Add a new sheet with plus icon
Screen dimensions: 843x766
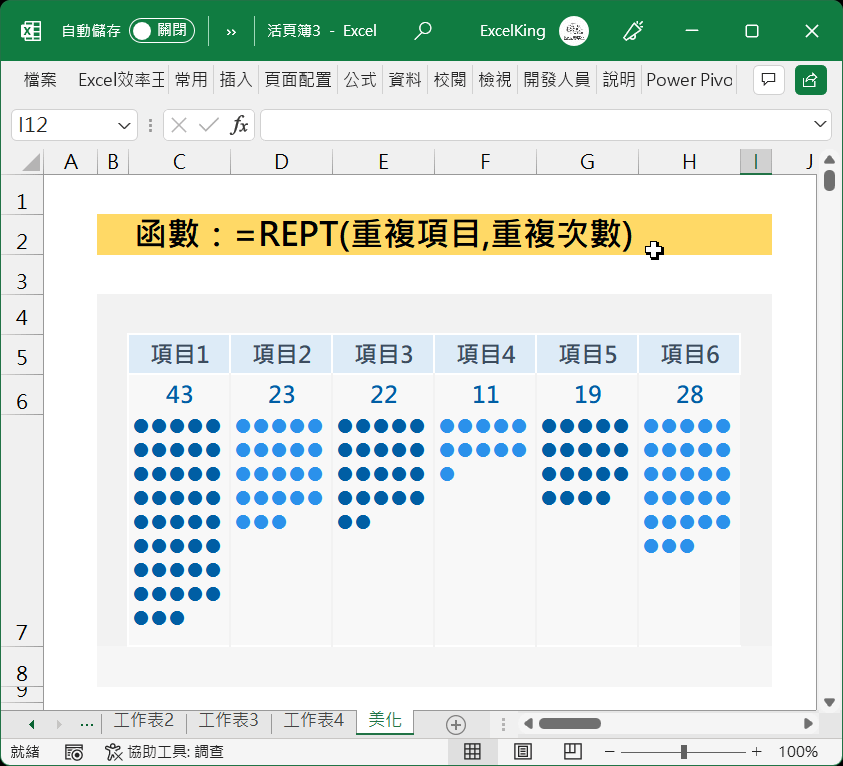coord(456,724)
